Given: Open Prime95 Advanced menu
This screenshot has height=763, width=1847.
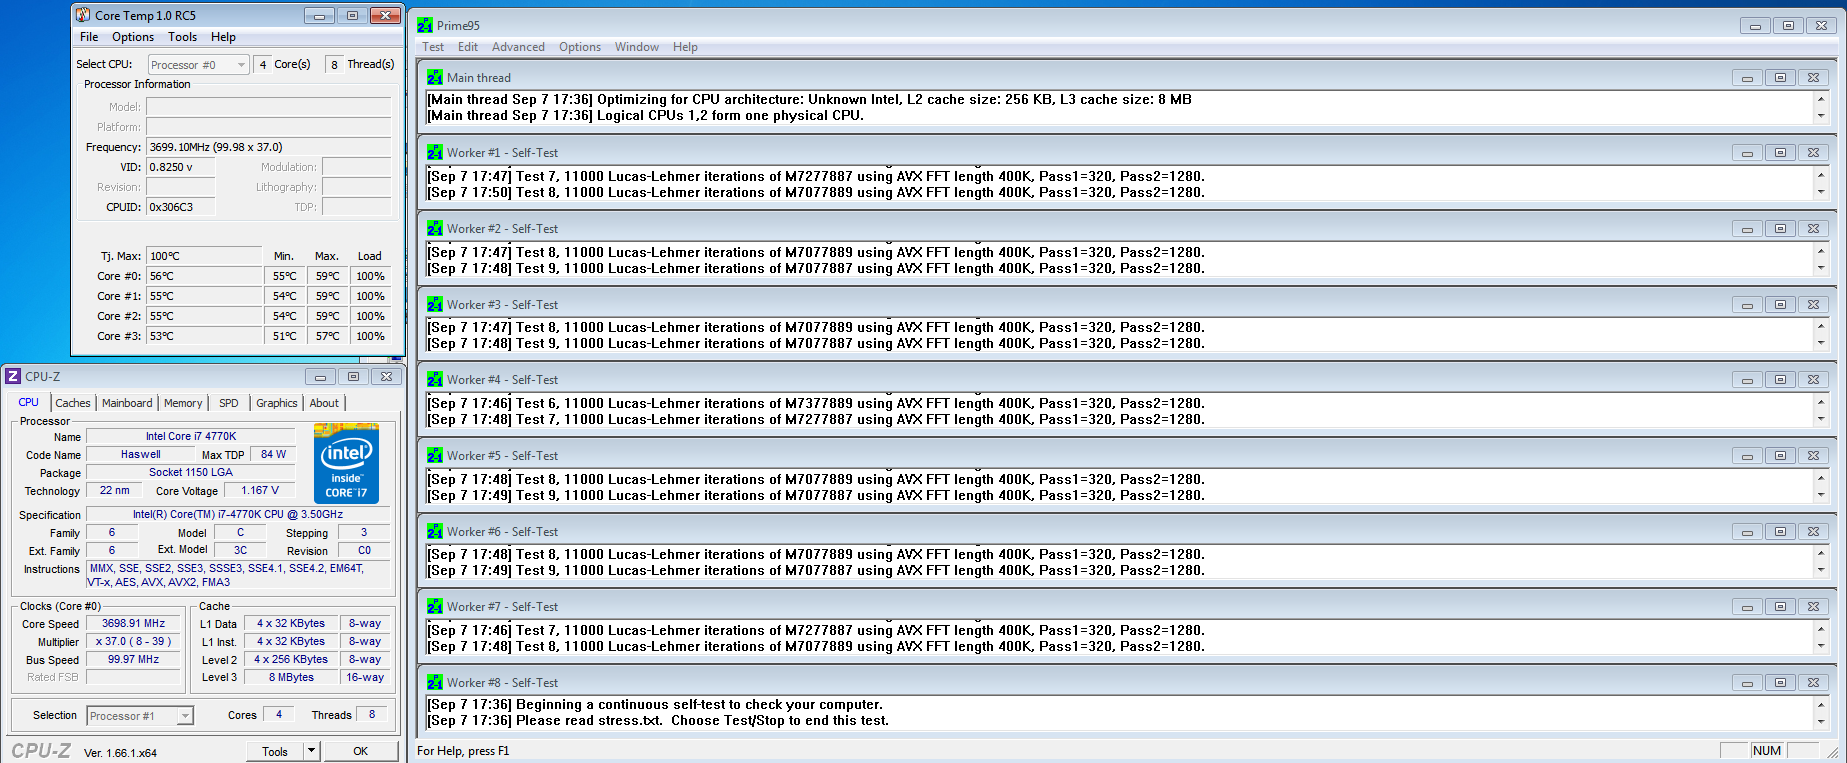Looking at the screenshot, I should [518, 47].
